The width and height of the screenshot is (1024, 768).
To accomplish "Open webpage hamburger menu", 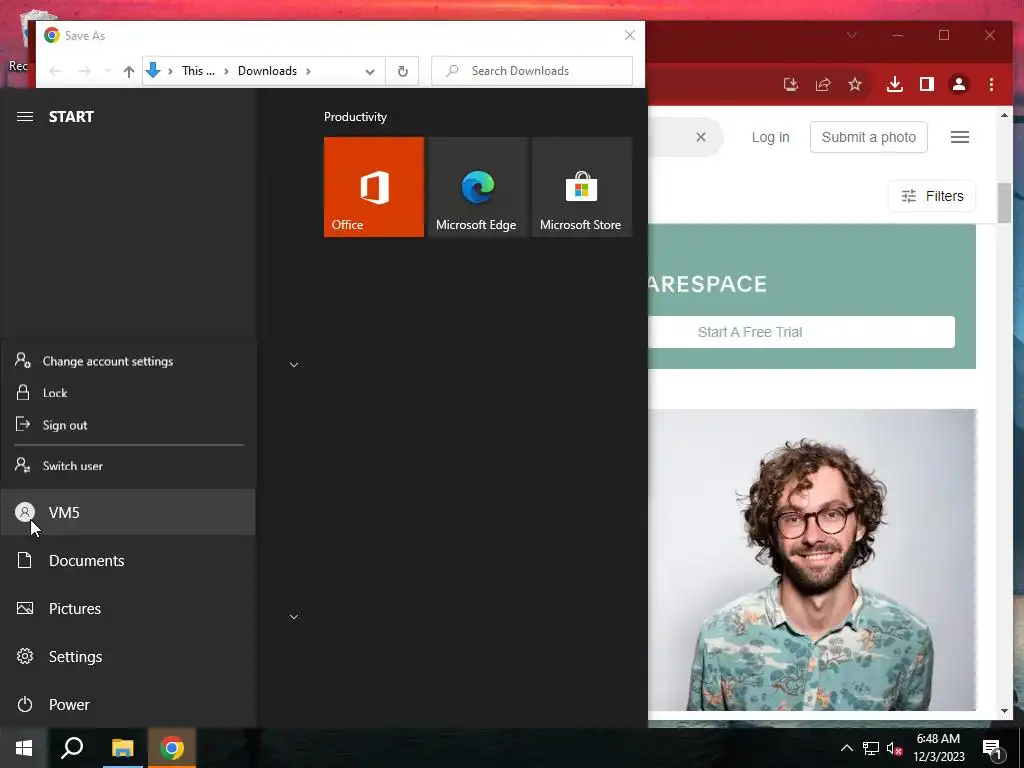I will click(959, 137).
